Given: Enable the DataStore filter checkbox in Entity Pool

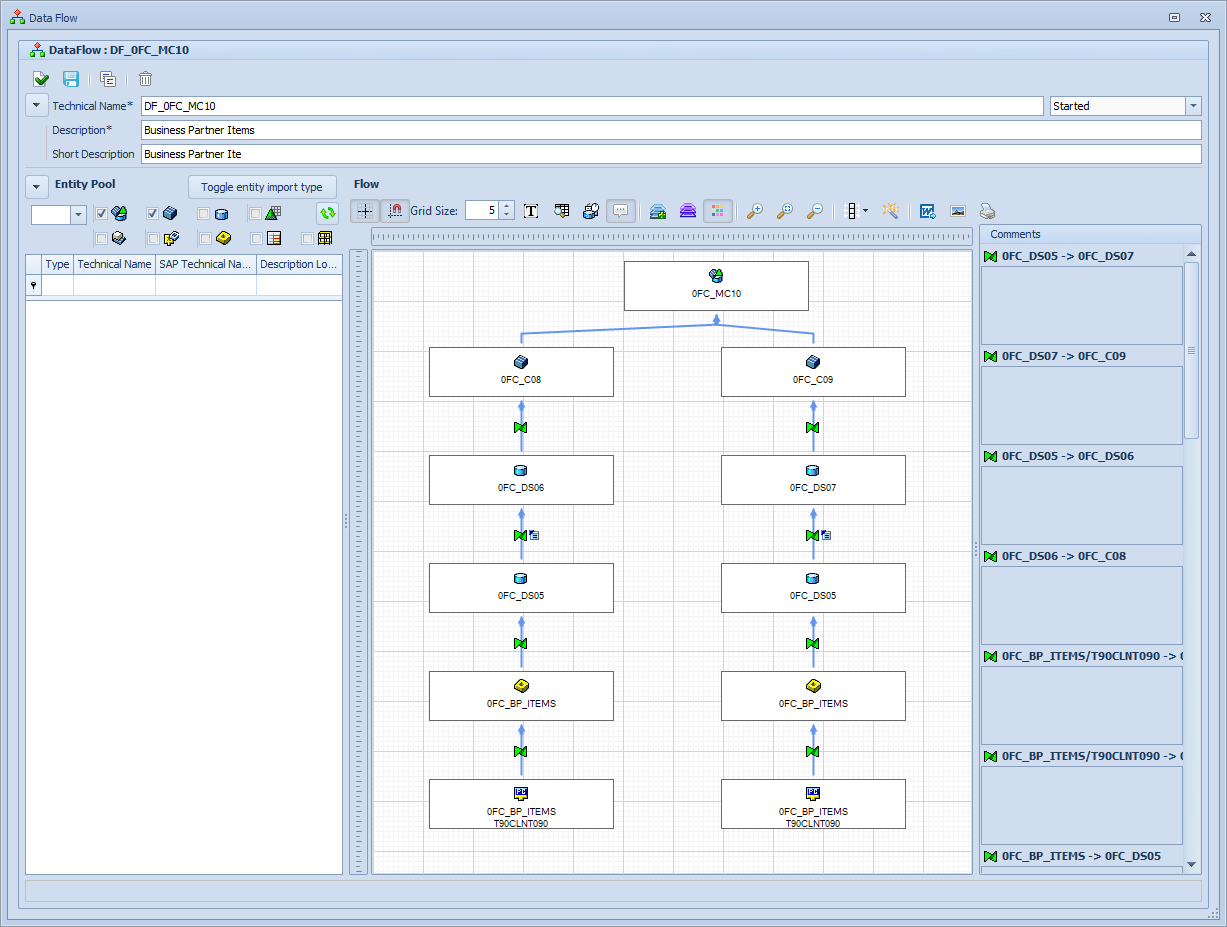Looking at the screenshot, I should click(203, 213).
